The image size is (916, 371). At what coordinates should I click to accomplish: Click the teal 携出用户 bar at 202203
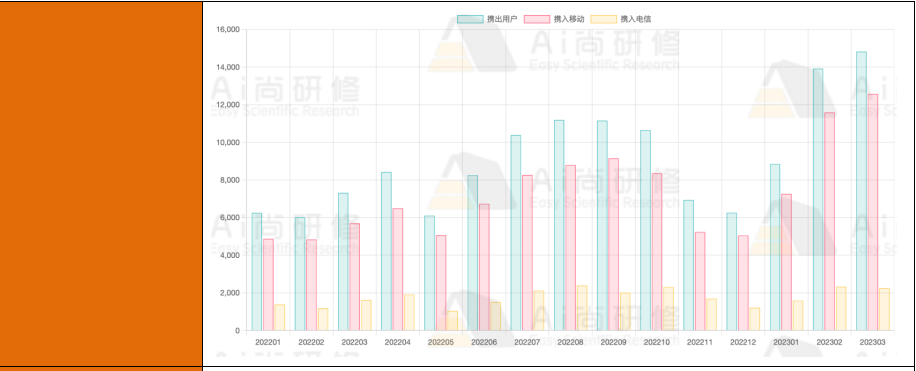click(343, 262)
